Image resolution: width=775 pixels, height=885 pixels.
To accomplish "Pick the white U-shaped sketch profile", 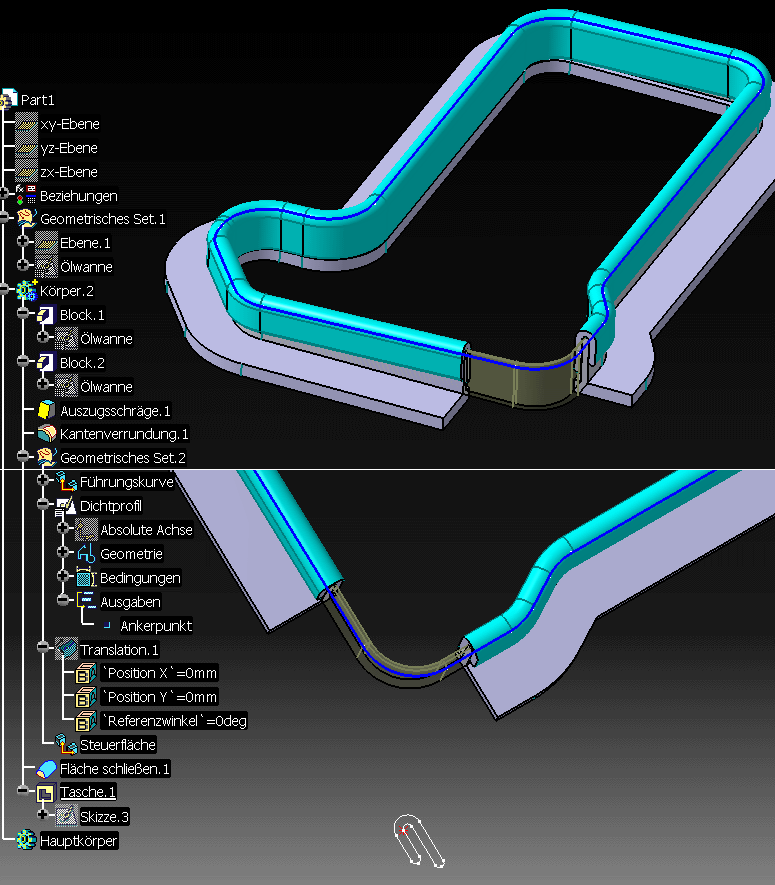I will pos(419,839).
